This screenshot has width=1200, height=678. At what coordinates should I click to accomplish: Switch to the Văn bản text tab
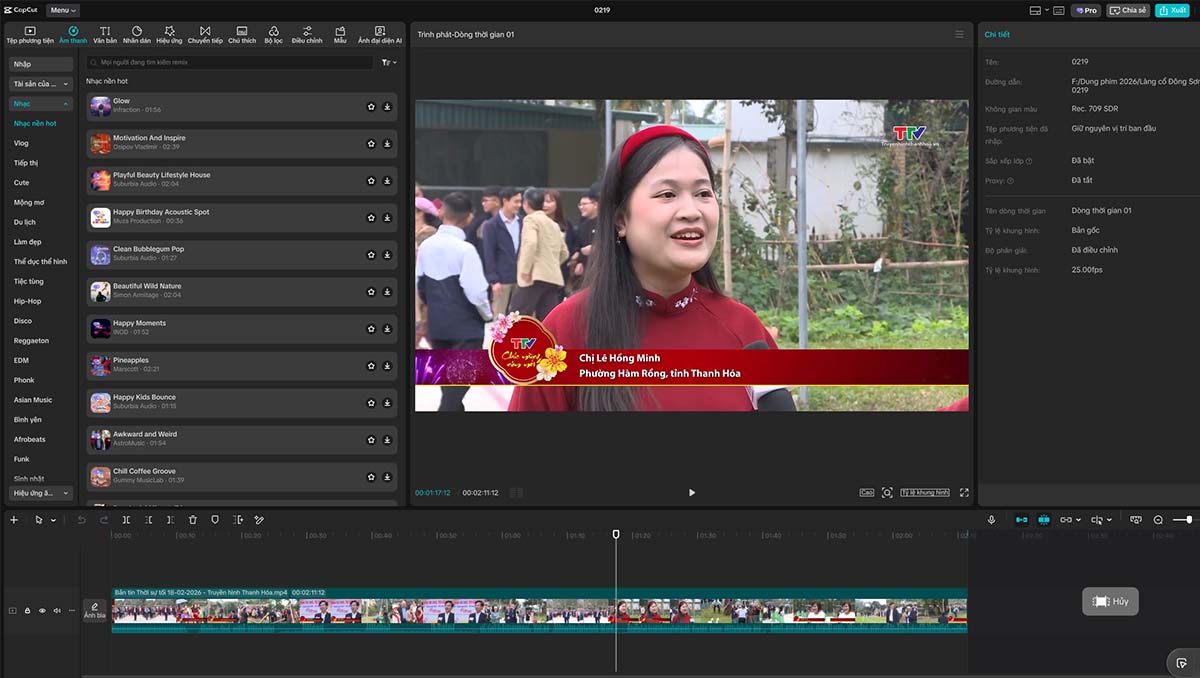point(105,35)
